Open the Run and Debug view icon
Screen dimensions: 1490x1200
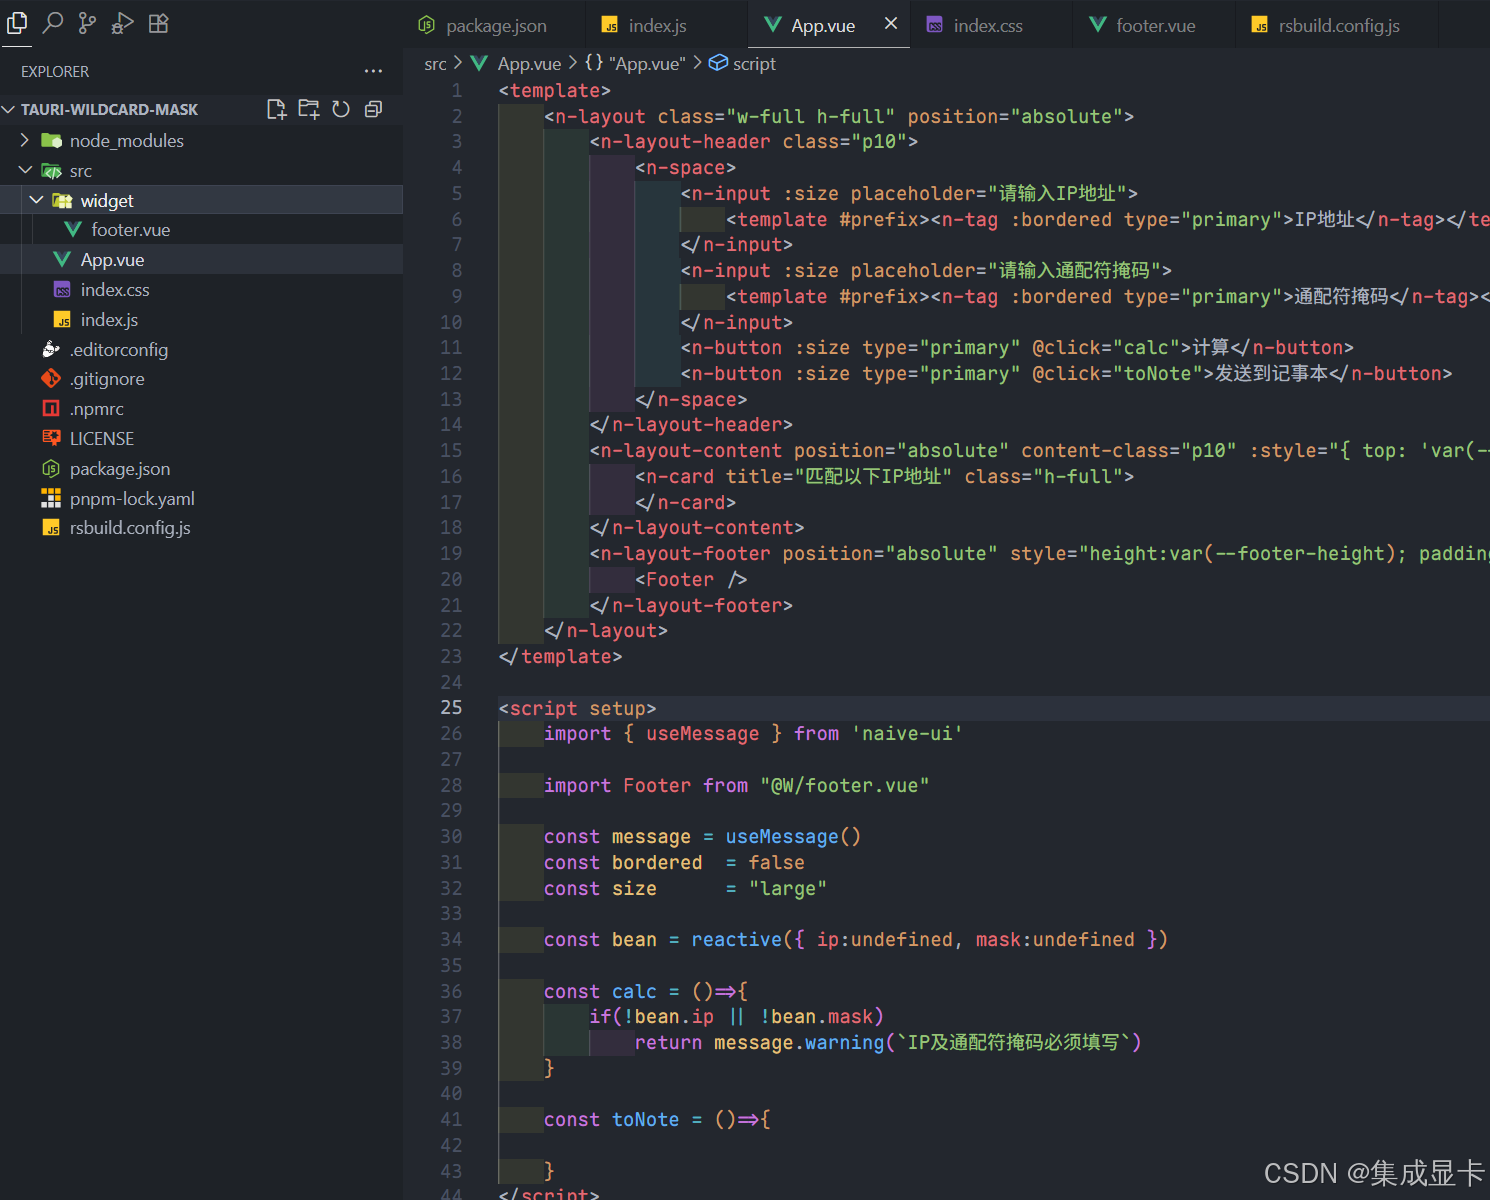pos(123,23)
